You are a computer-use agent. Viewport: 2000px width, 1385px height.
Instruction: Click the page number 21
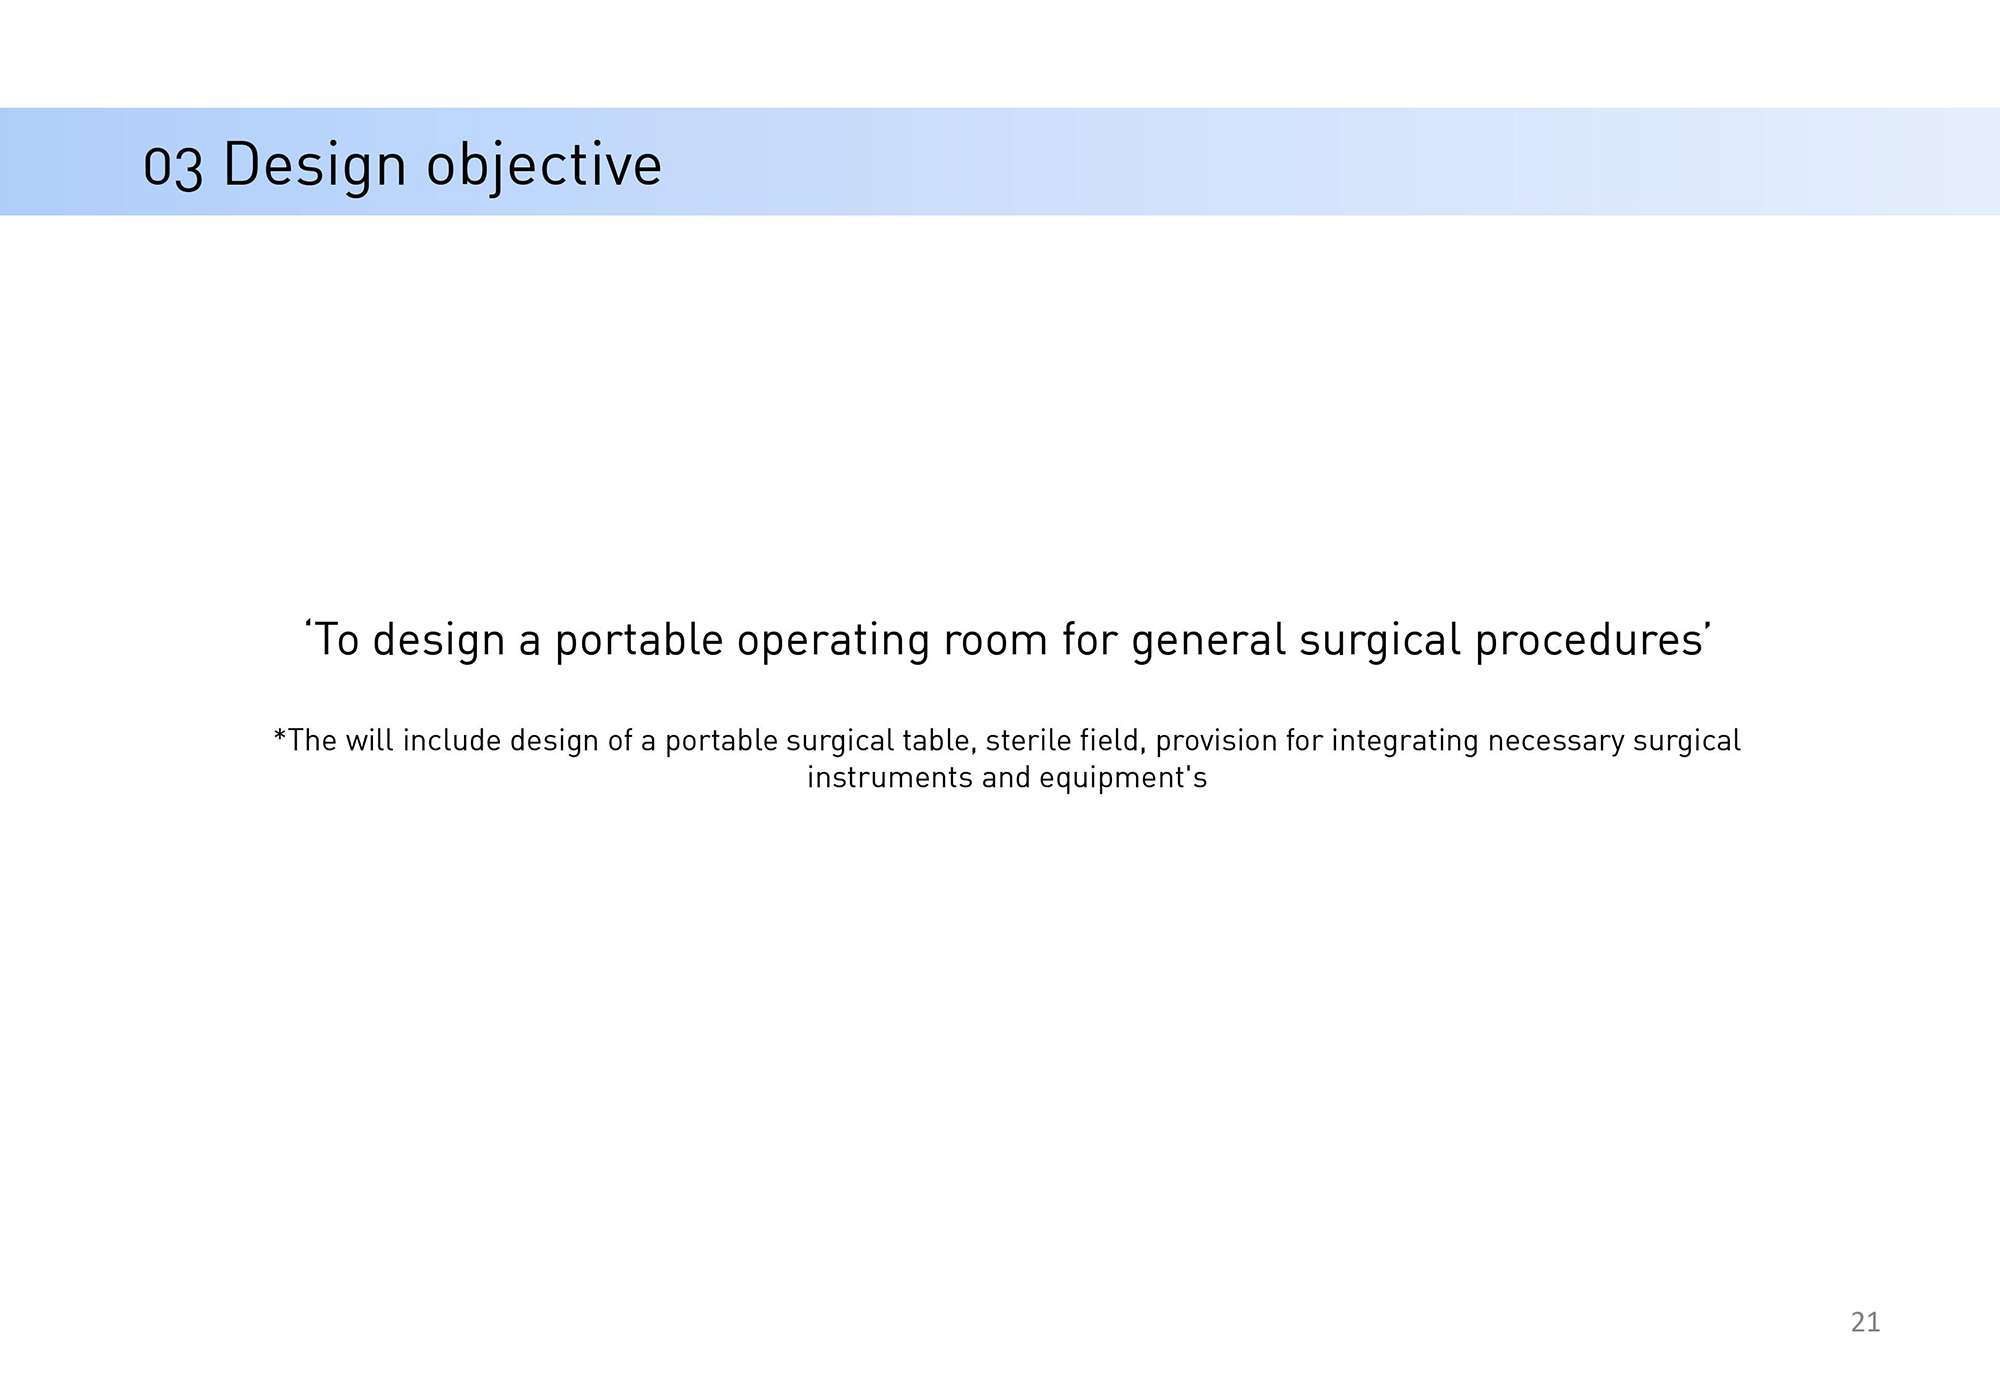point(1865,1322)
